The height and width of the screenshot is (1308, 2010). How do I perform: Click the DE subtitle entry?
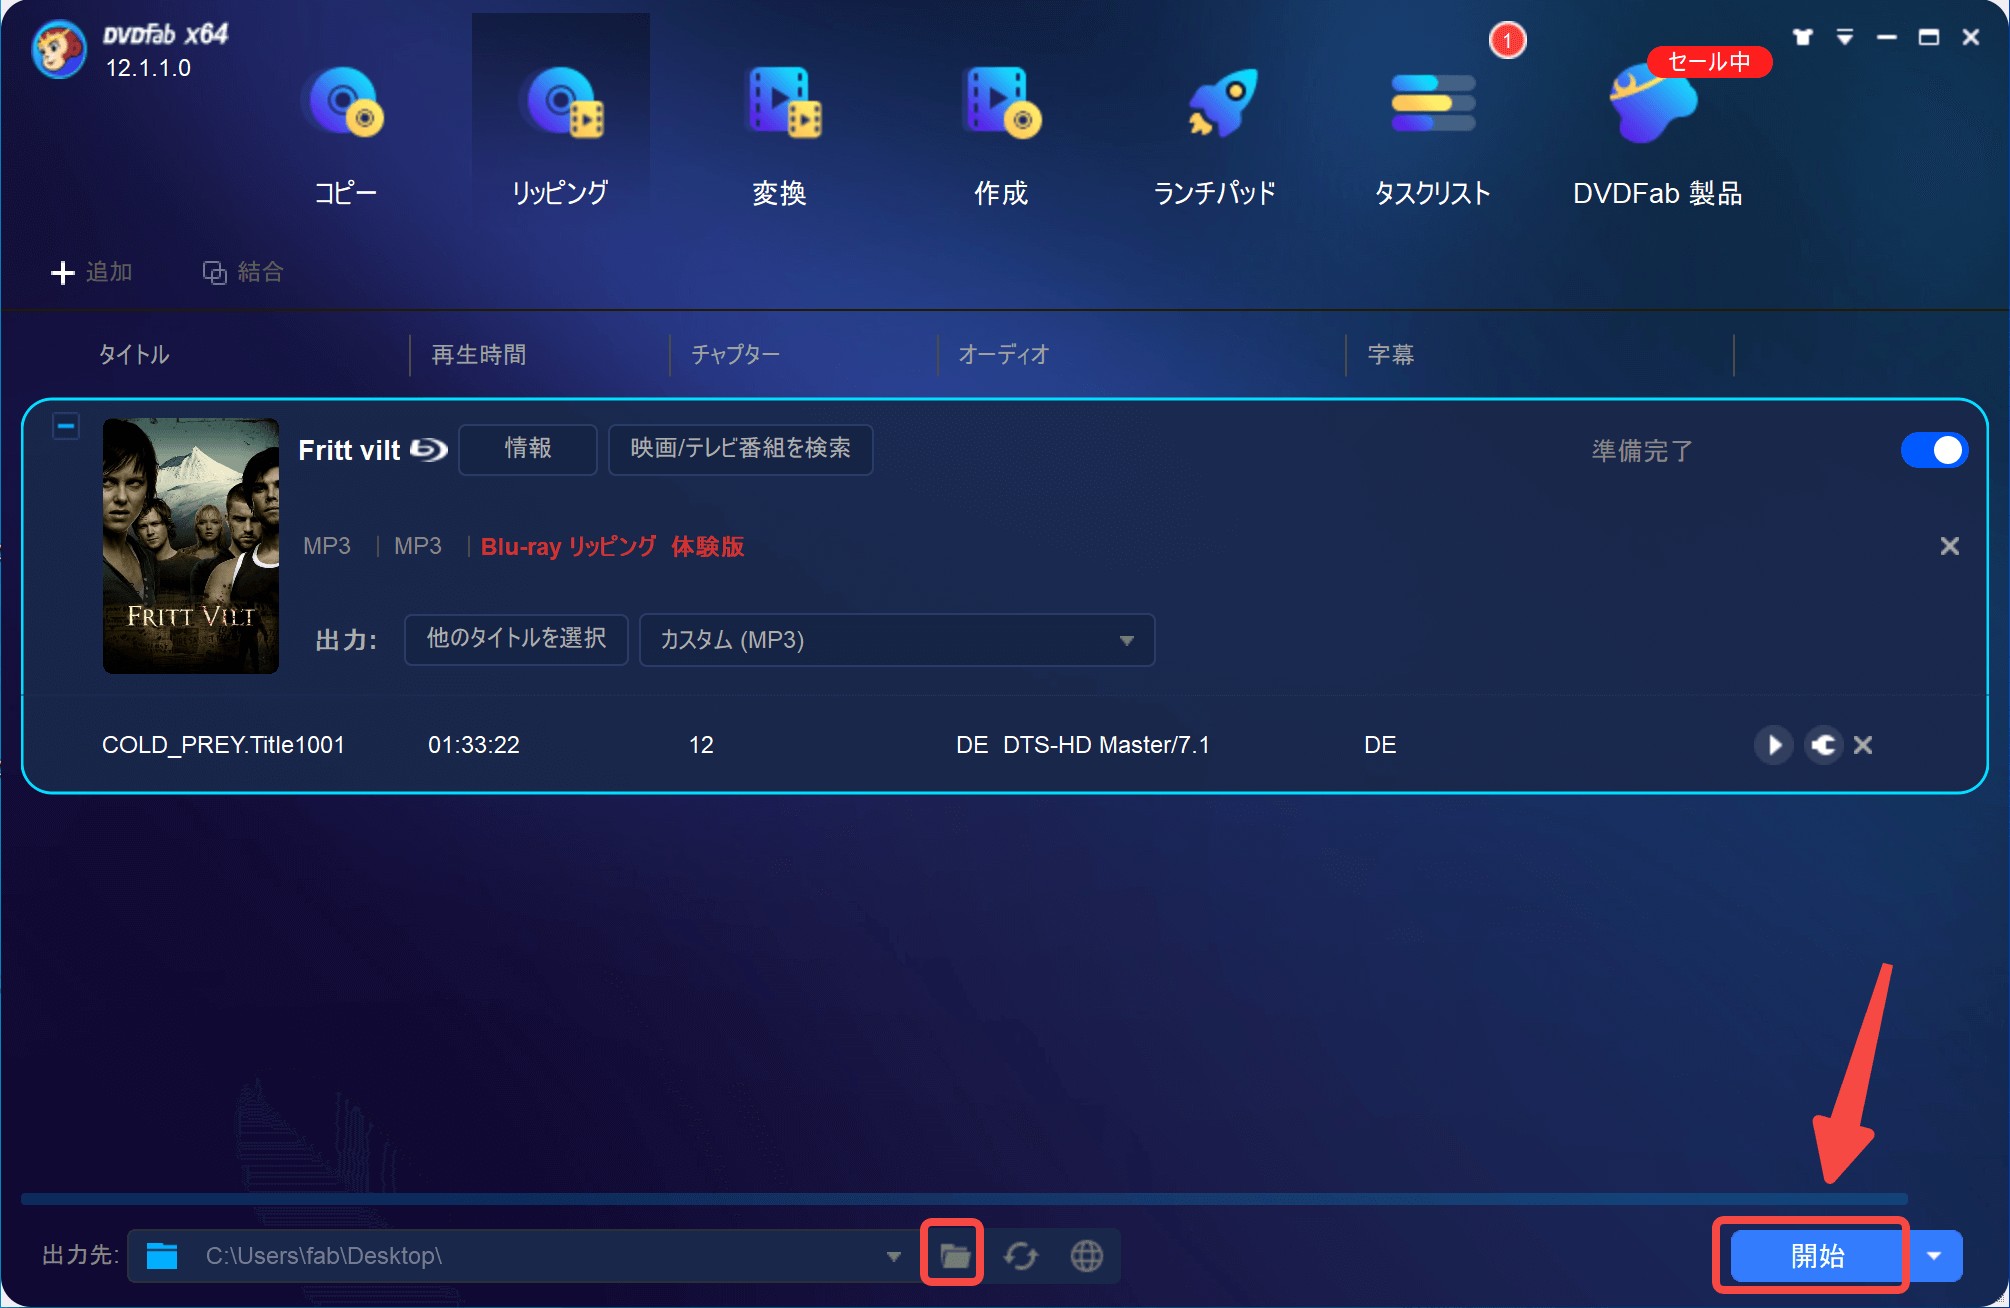(x=1380, y=745)
